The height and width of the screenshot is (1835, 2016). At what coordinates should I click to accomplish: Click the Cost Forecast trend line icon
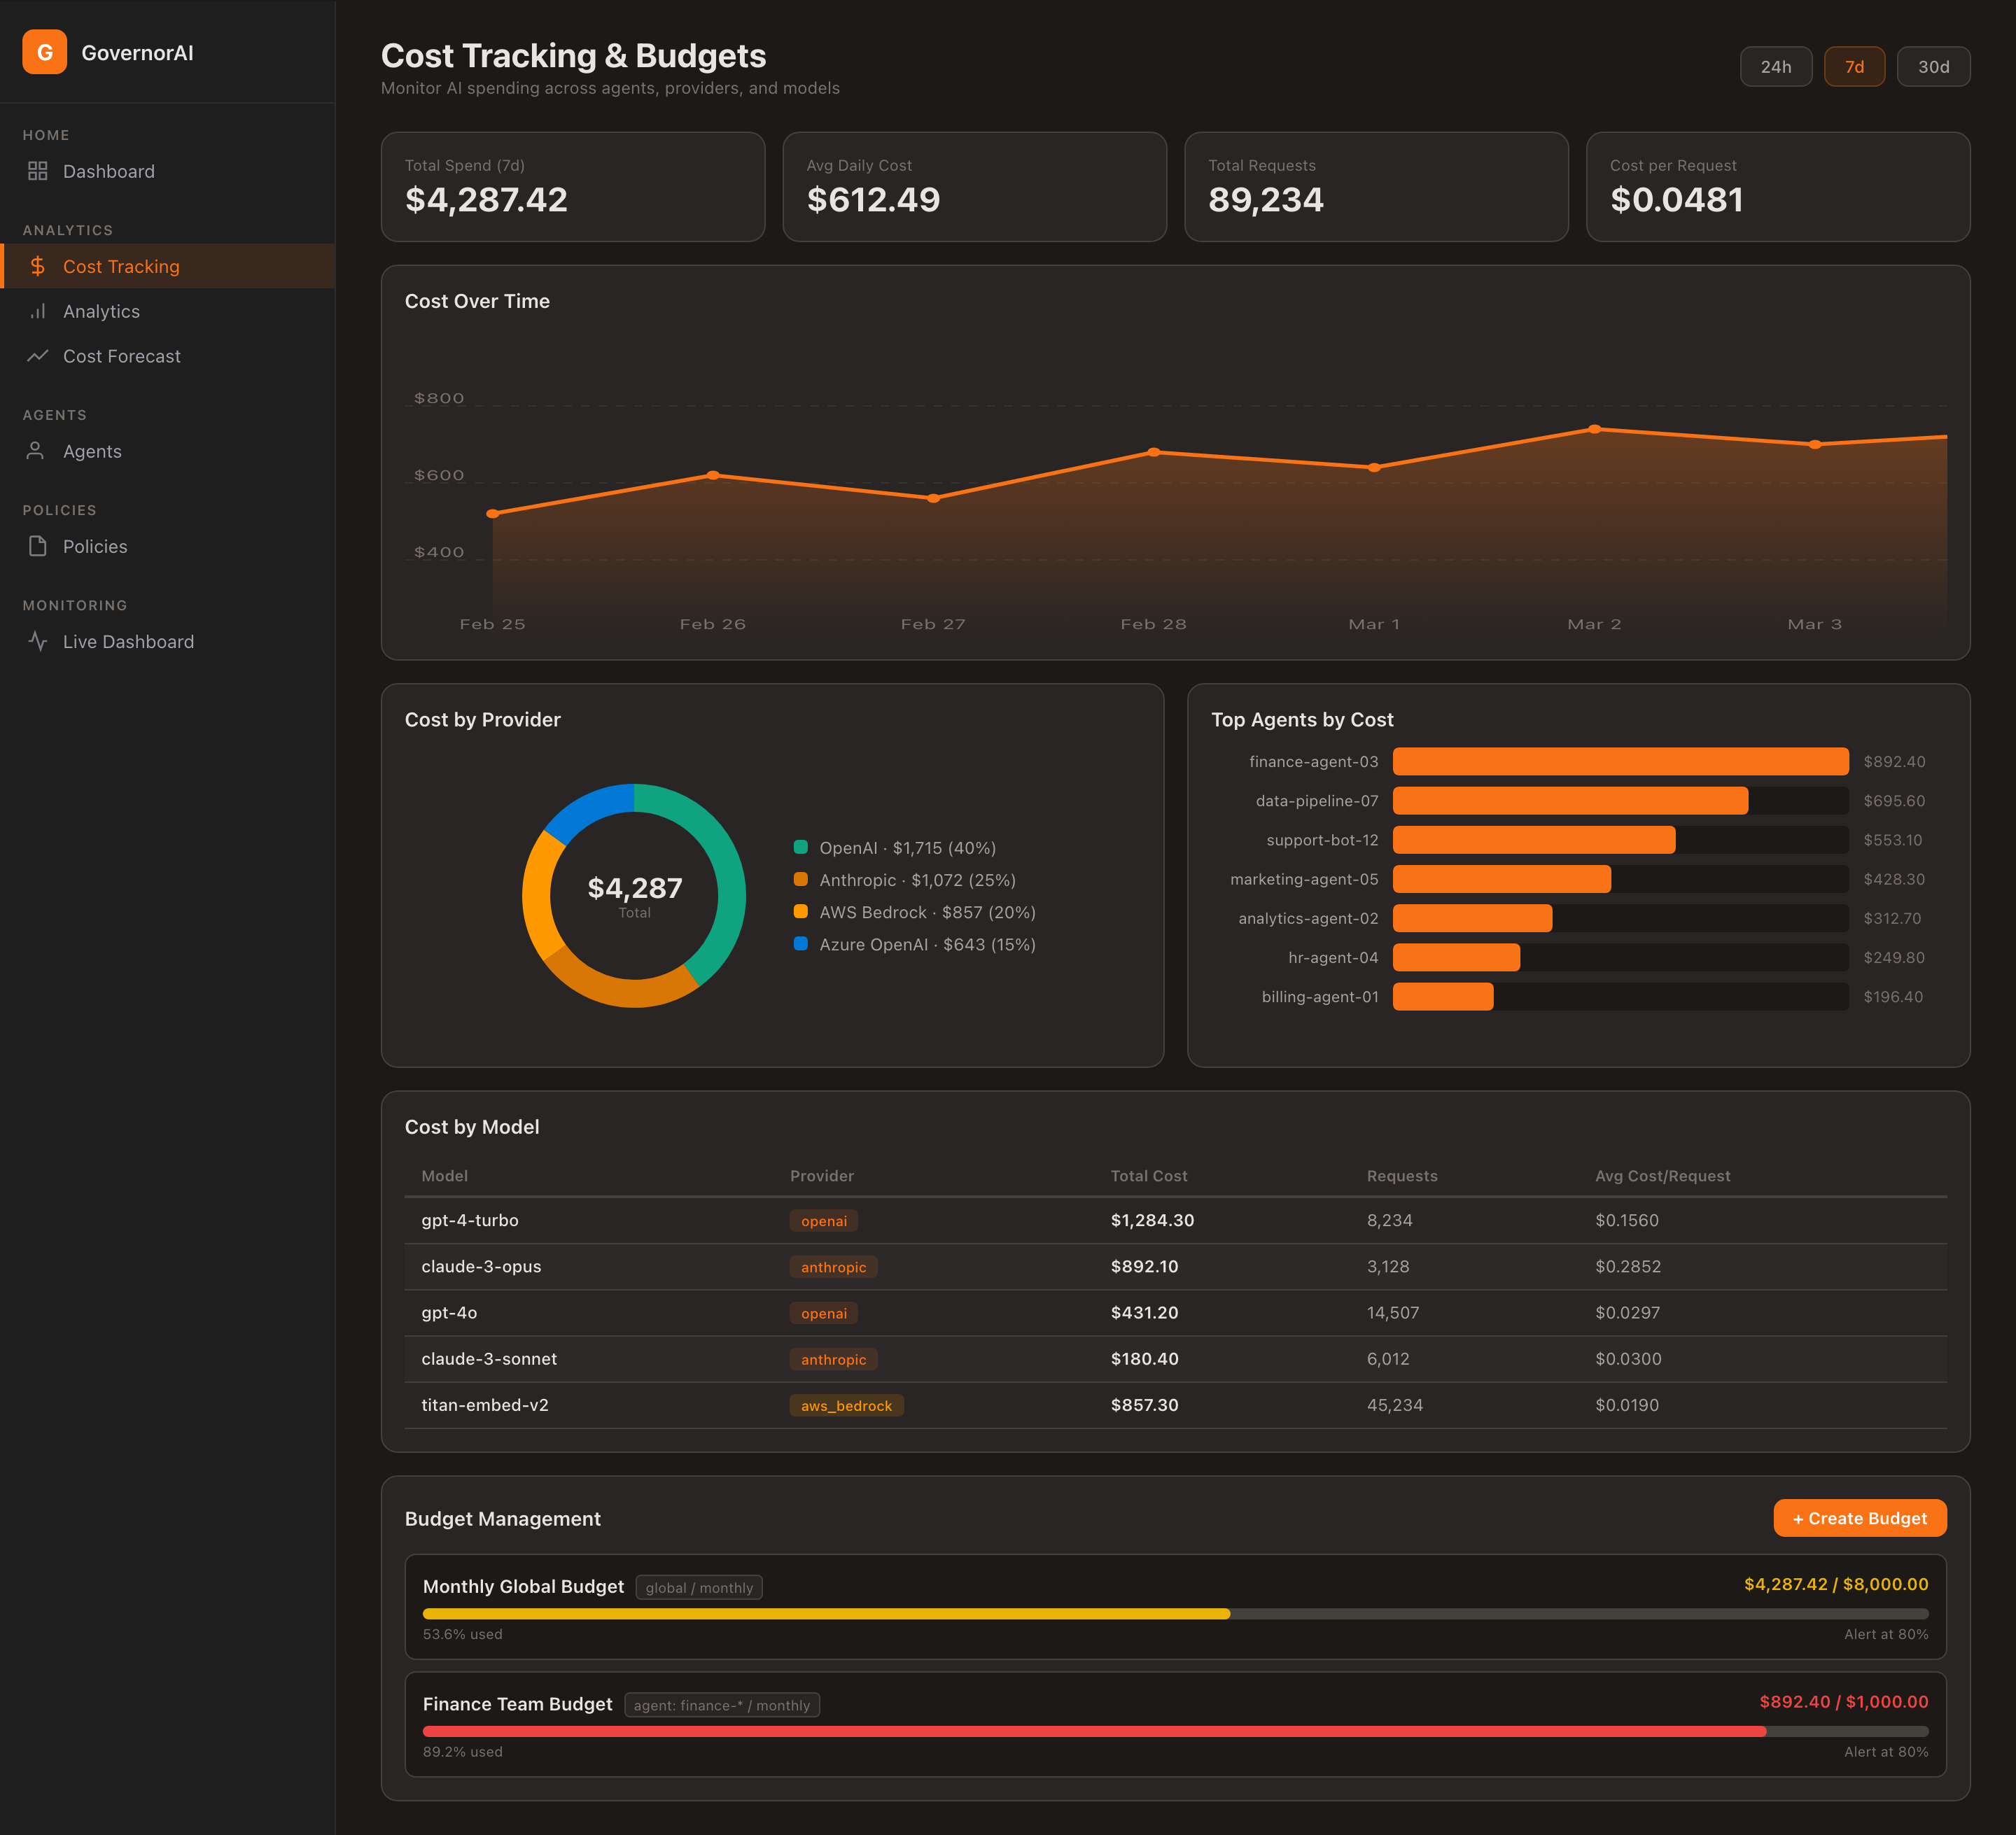coord(38,356)
